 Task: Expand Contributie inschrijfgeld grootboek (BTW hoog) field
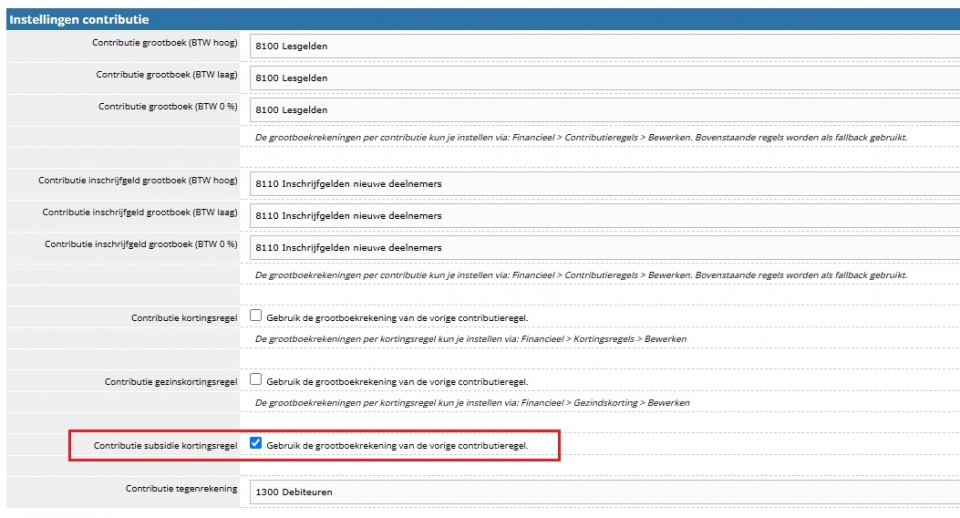click(x=600, y=184)
